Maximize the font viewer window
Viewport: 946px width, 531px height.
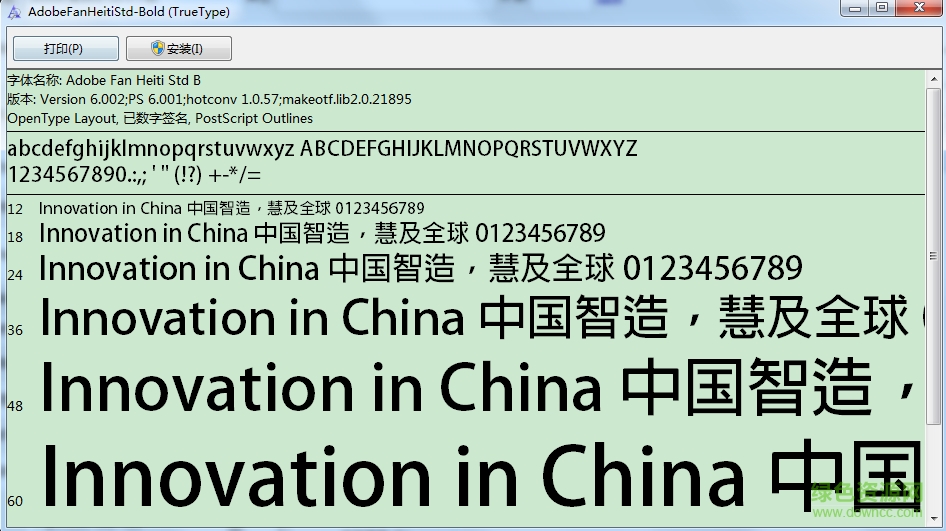tap(882, 8)
